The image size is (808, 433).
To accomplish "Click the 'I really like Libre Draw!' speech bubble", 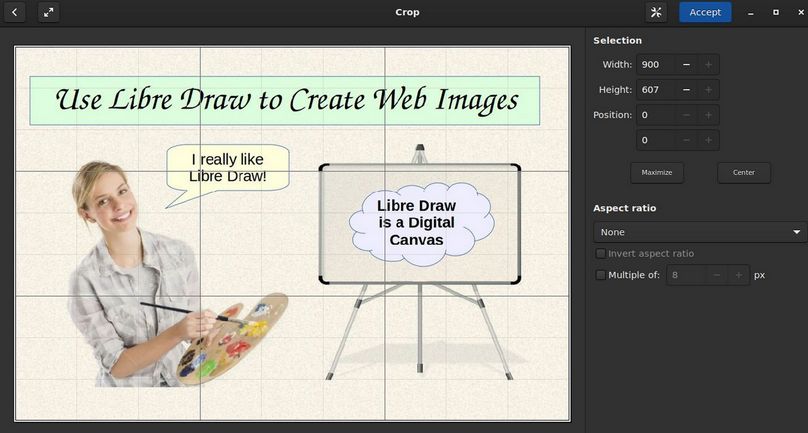I will coord(227,168).
